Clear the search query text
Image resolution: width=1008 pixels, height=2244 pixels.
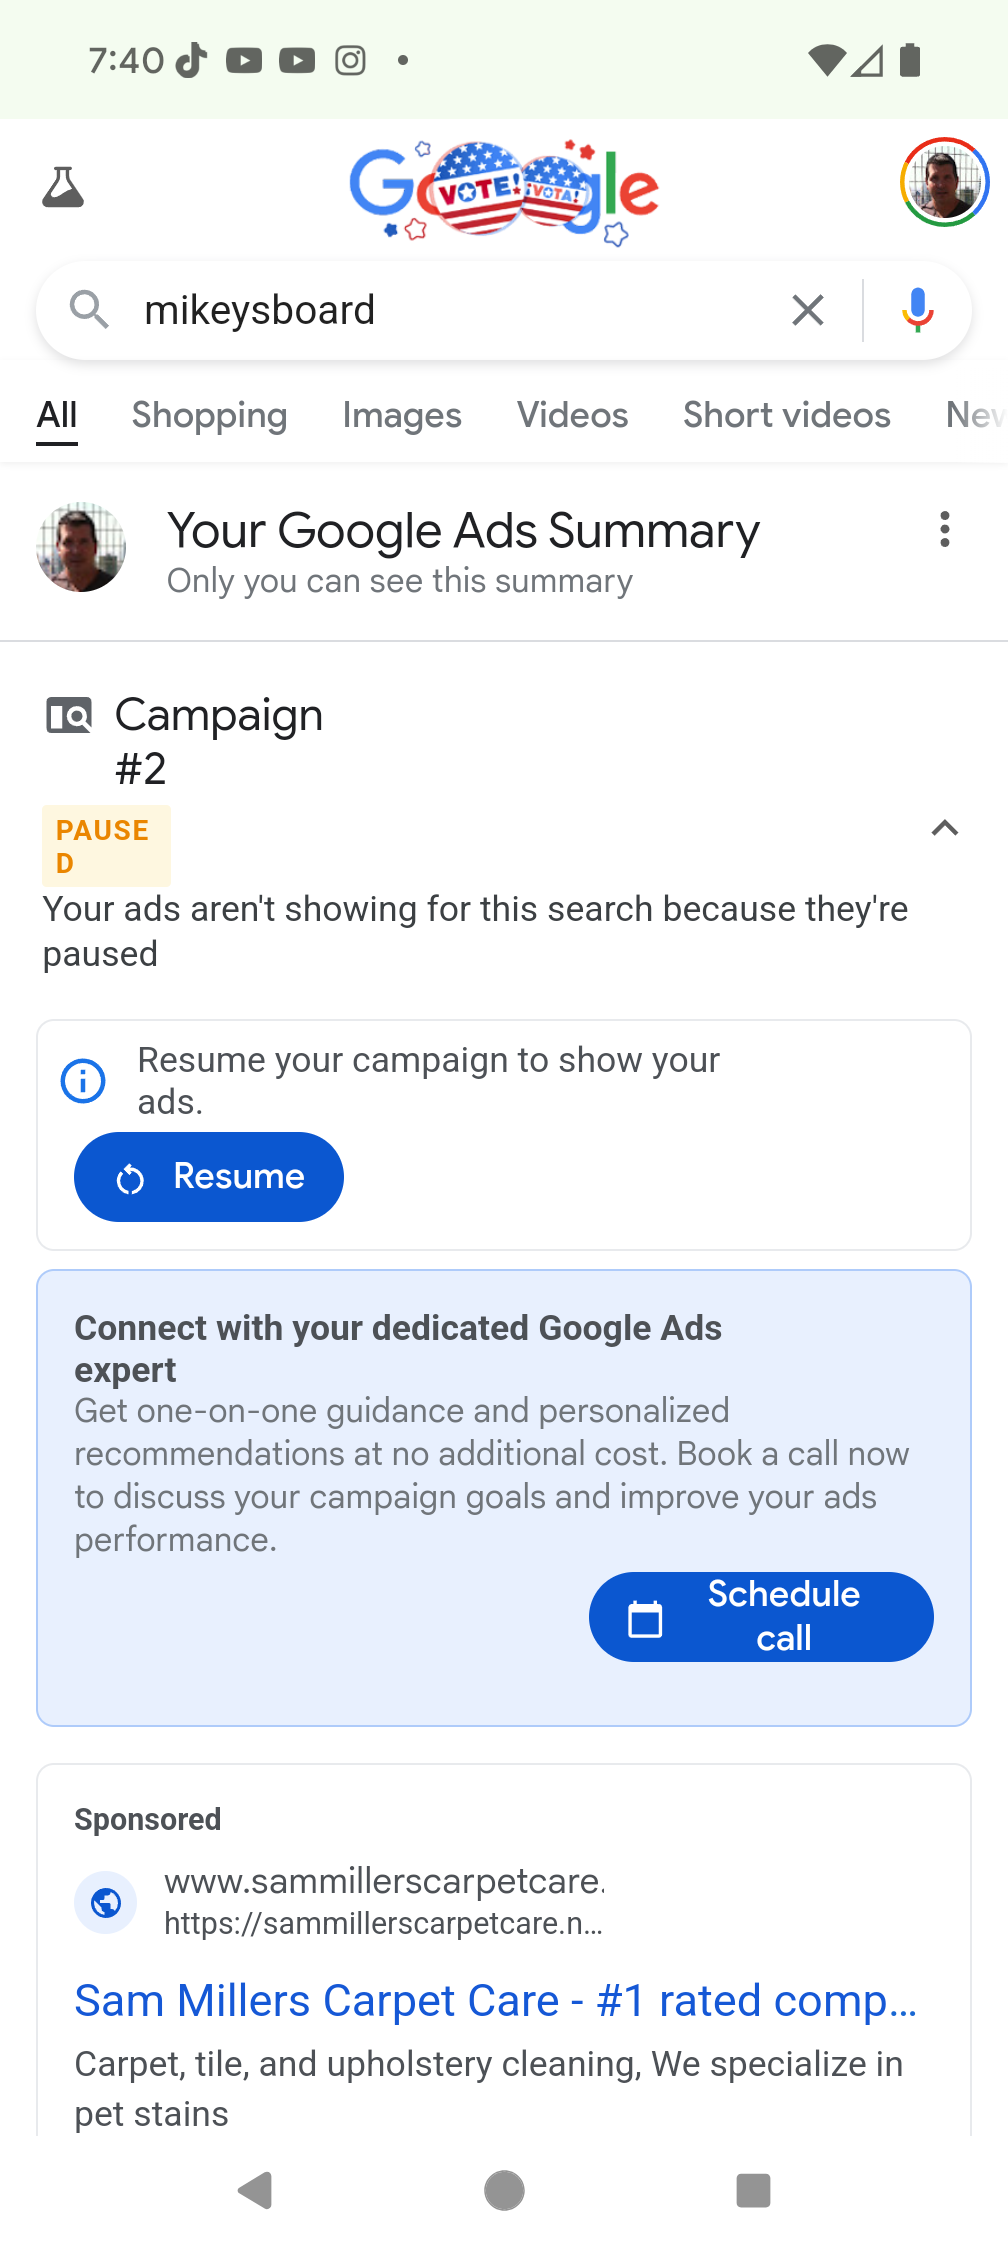point(807,310)
